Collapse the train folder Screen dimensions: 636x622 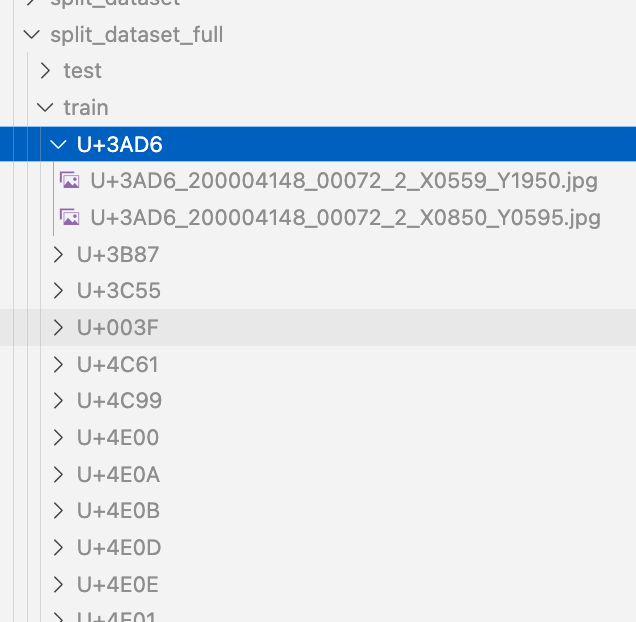pyautogui.click(x=44, y=107)
